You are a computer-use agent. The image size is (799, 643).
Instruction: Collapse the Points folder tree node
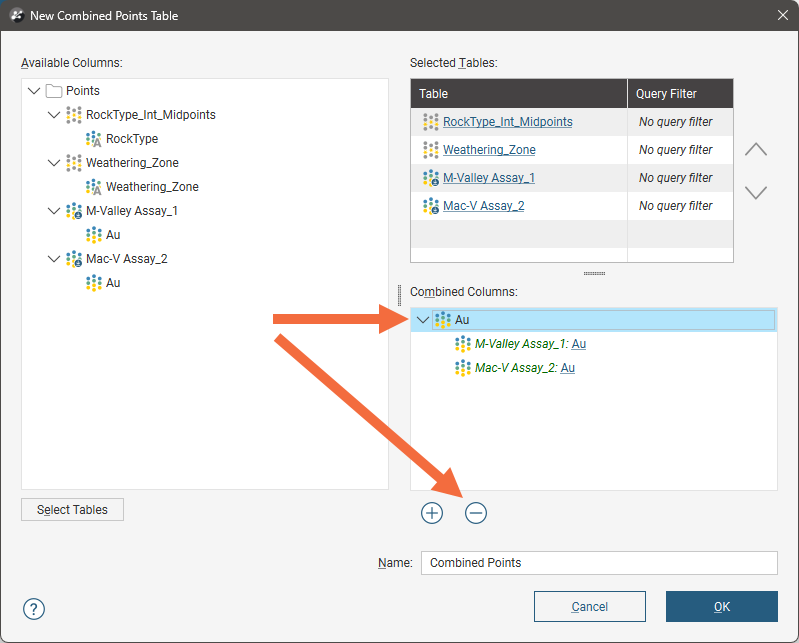tap(35, 91)
